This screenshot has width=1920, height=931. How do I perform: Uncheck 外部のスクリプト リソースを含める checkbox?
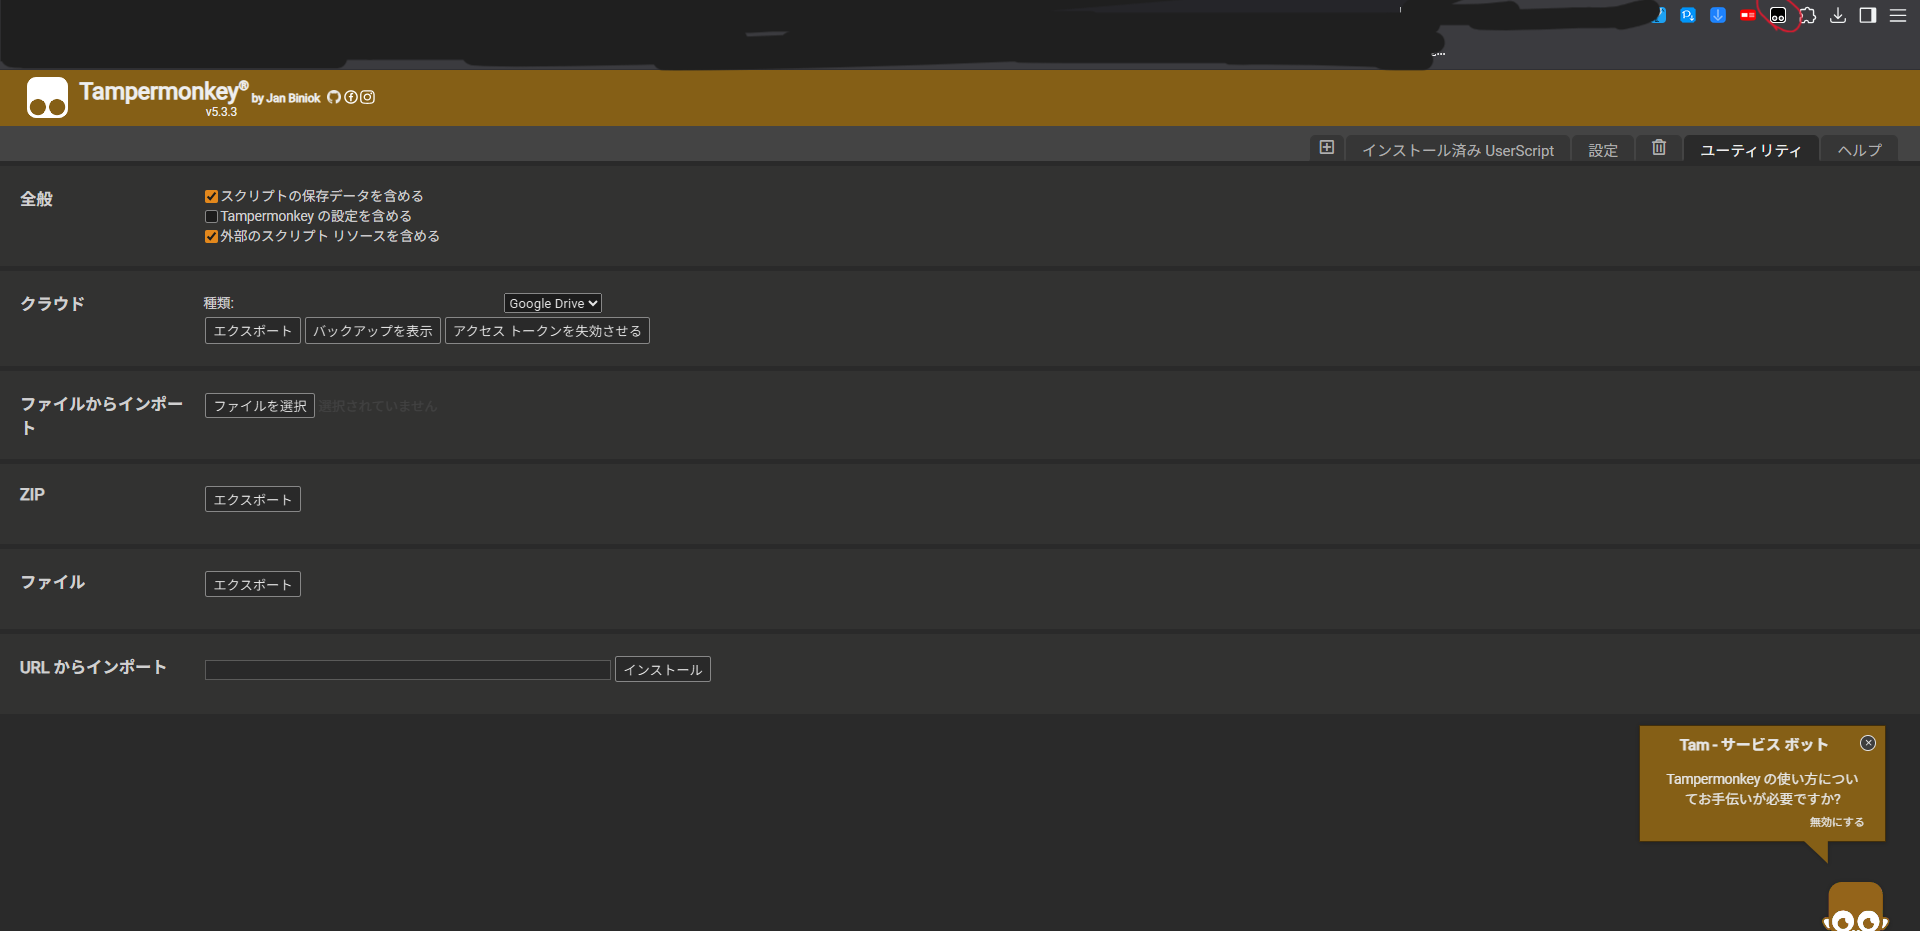(211, 236)
